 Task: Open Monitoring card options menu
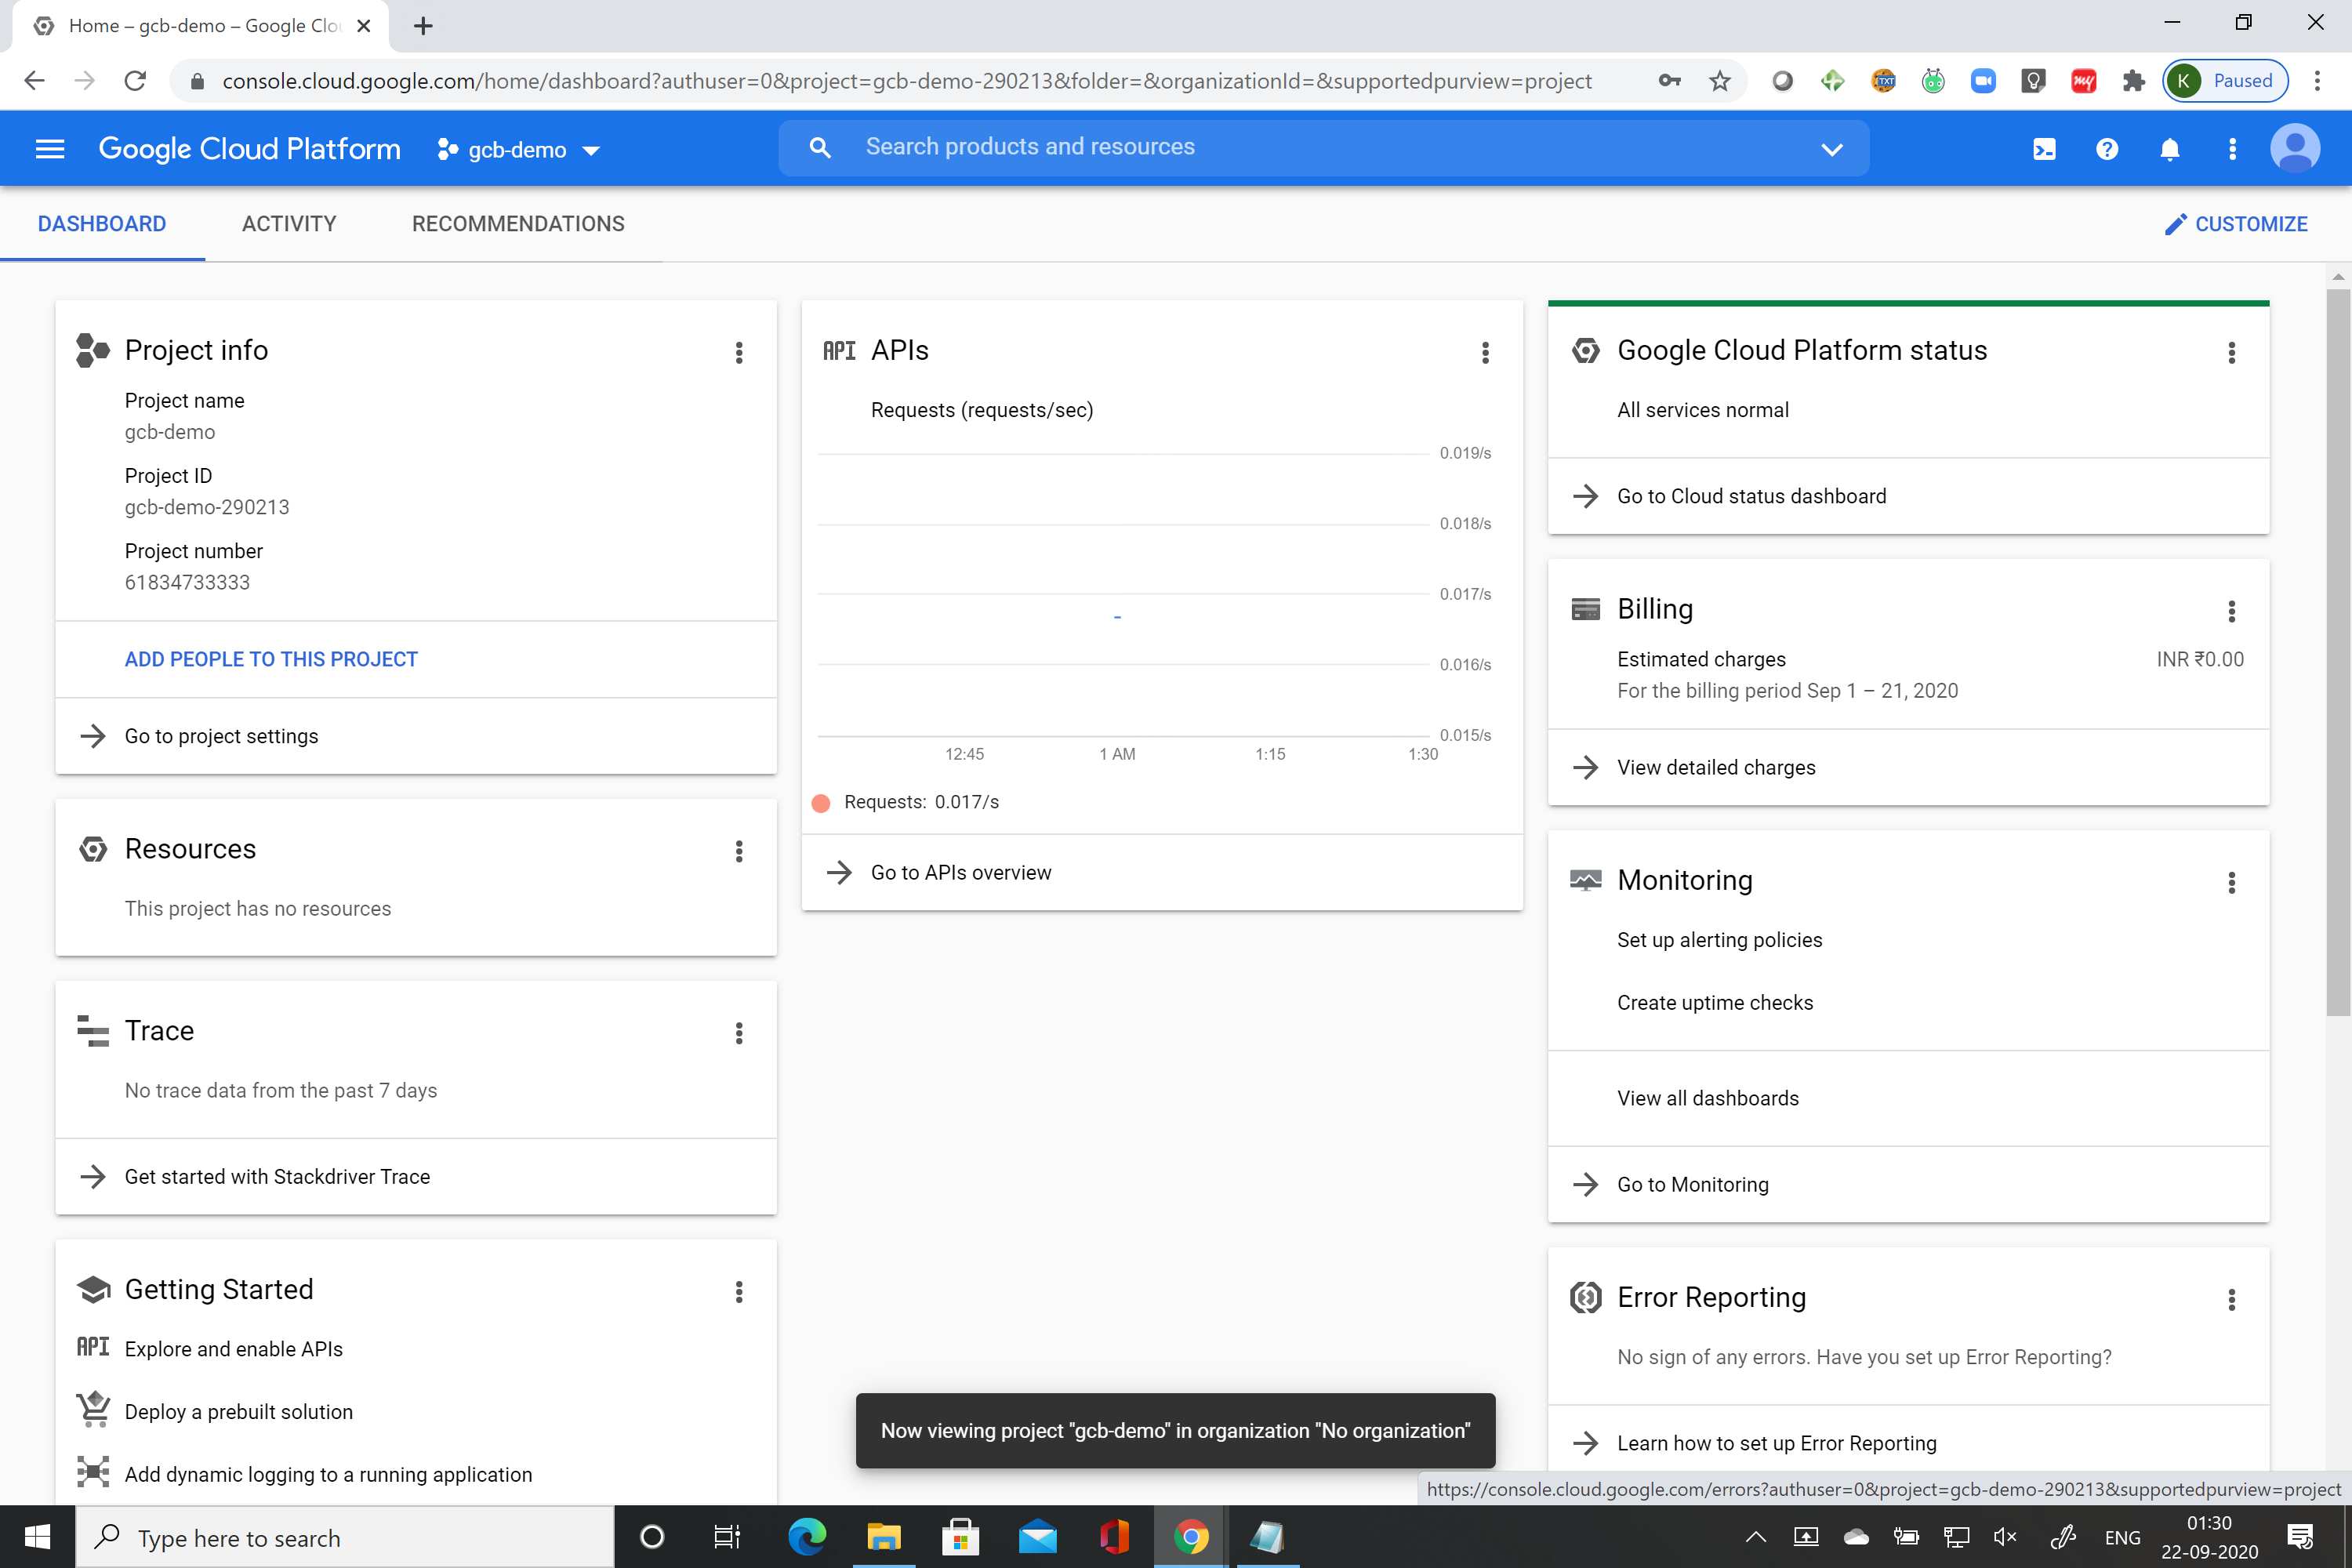2231,882
